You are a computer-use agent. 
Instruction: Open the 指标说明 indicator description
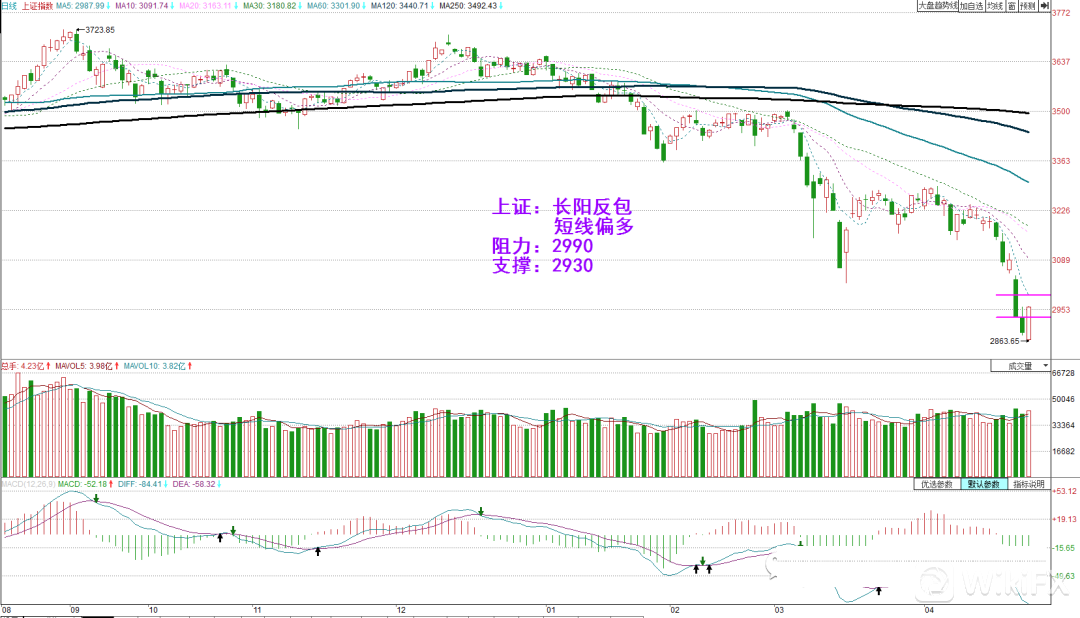[1025, 484]
